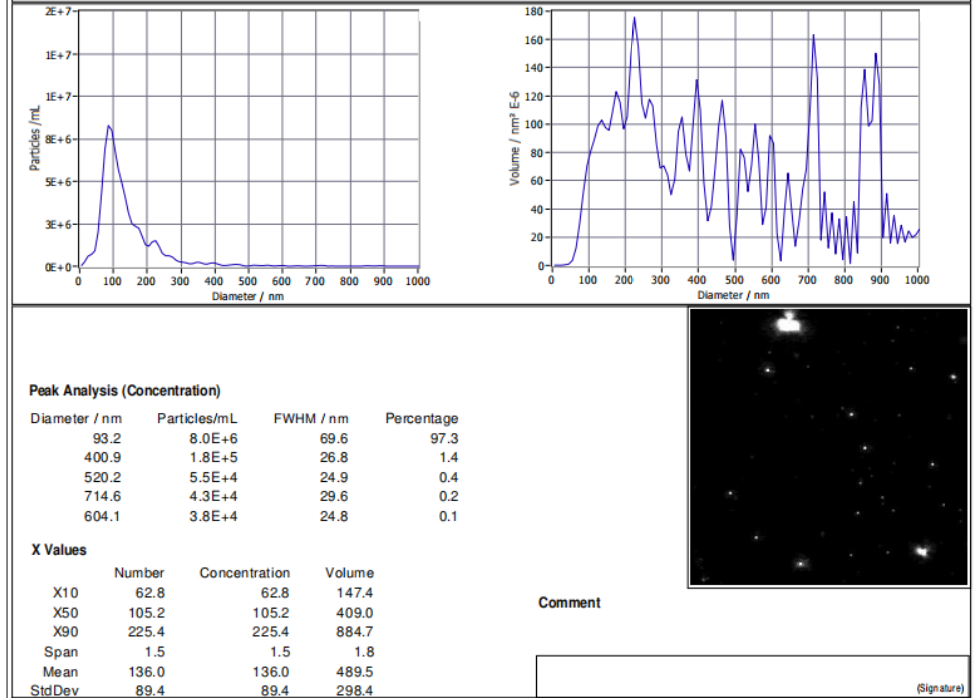The height and width of the screenshot is (698, 974).
Task: Click the X Values section heading
Action: (58, 550)
